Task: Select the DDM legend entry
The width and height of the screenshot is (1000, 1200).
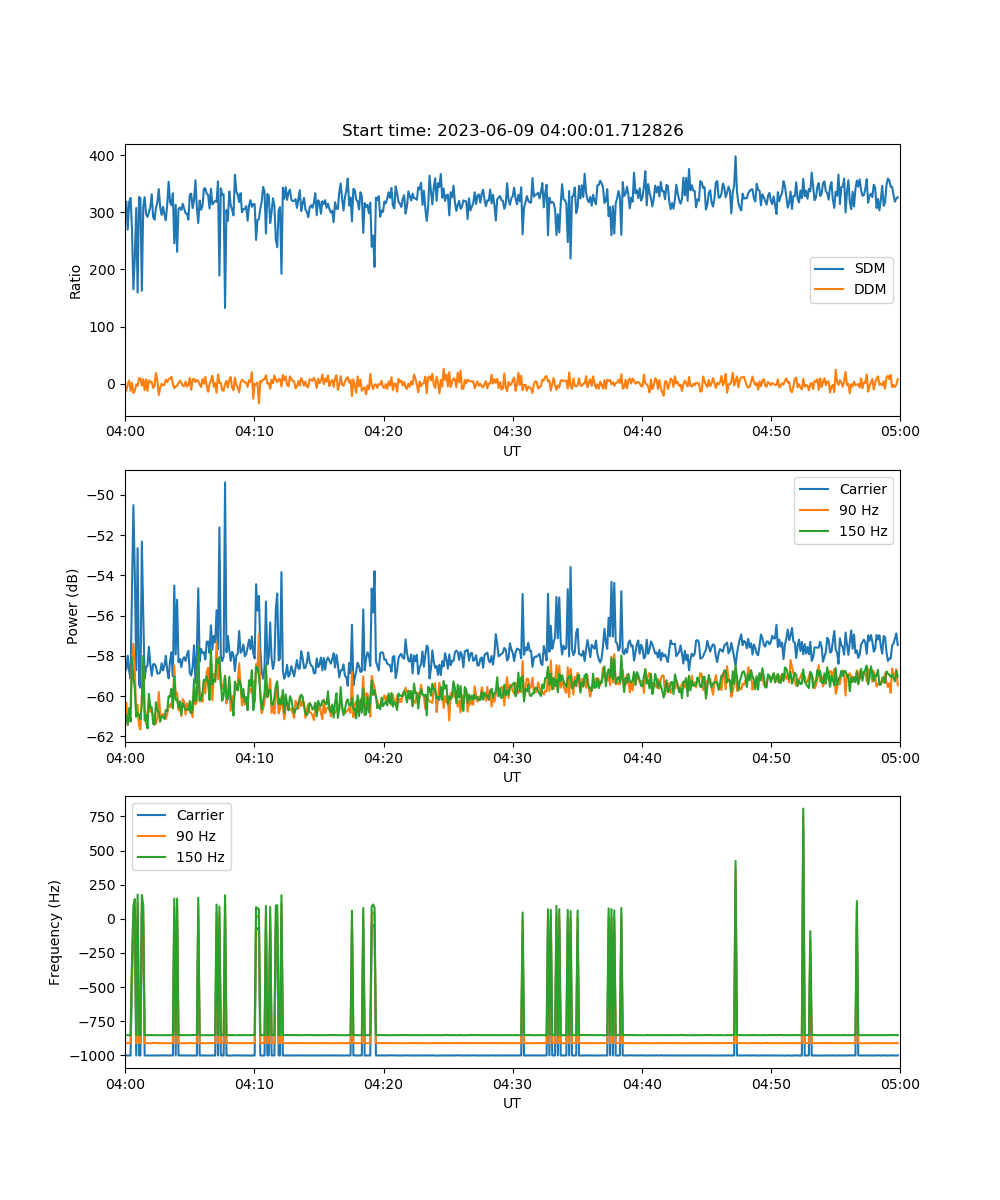Action: 851,291
